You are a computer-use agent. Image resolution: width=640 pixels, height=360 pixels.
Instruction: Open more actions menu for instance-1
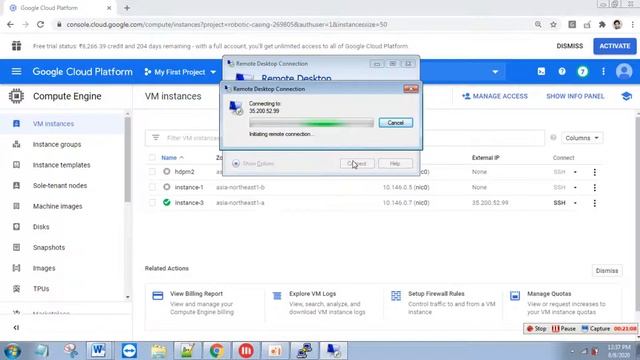[x=595, y=188]
